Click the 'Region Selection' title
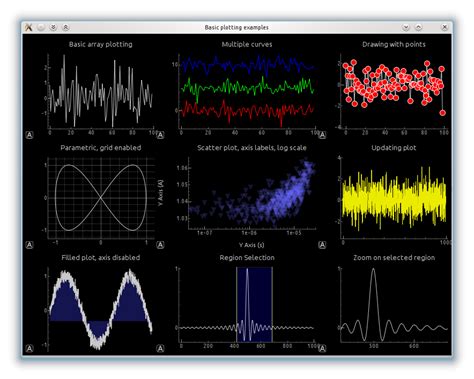Viewport: 474px width, 379px height. [x=247, y=257]
